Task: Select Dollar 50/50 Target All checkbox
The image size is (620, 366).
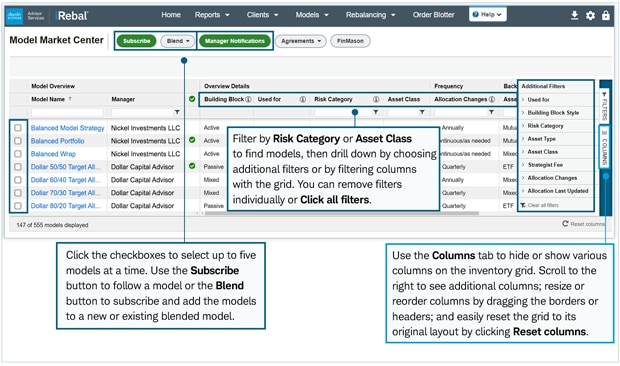Action: [x=18, y=167]
